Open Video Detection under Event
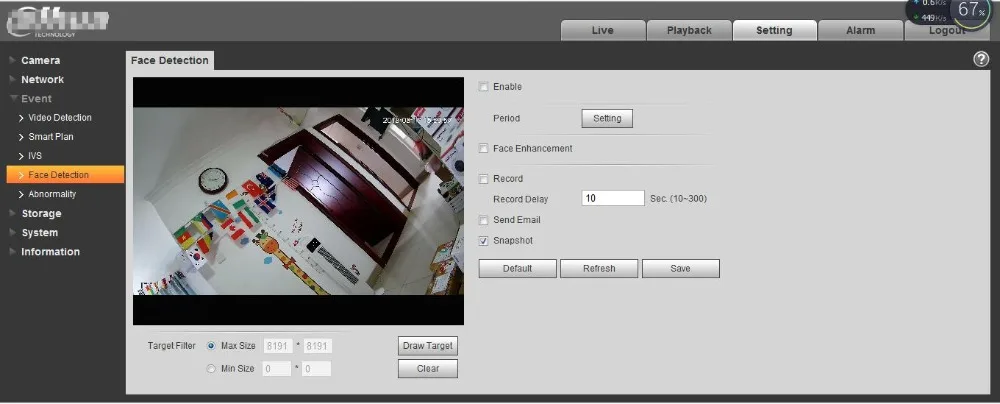The height and width of the screenshot is (404, 1000). point(60,118)
